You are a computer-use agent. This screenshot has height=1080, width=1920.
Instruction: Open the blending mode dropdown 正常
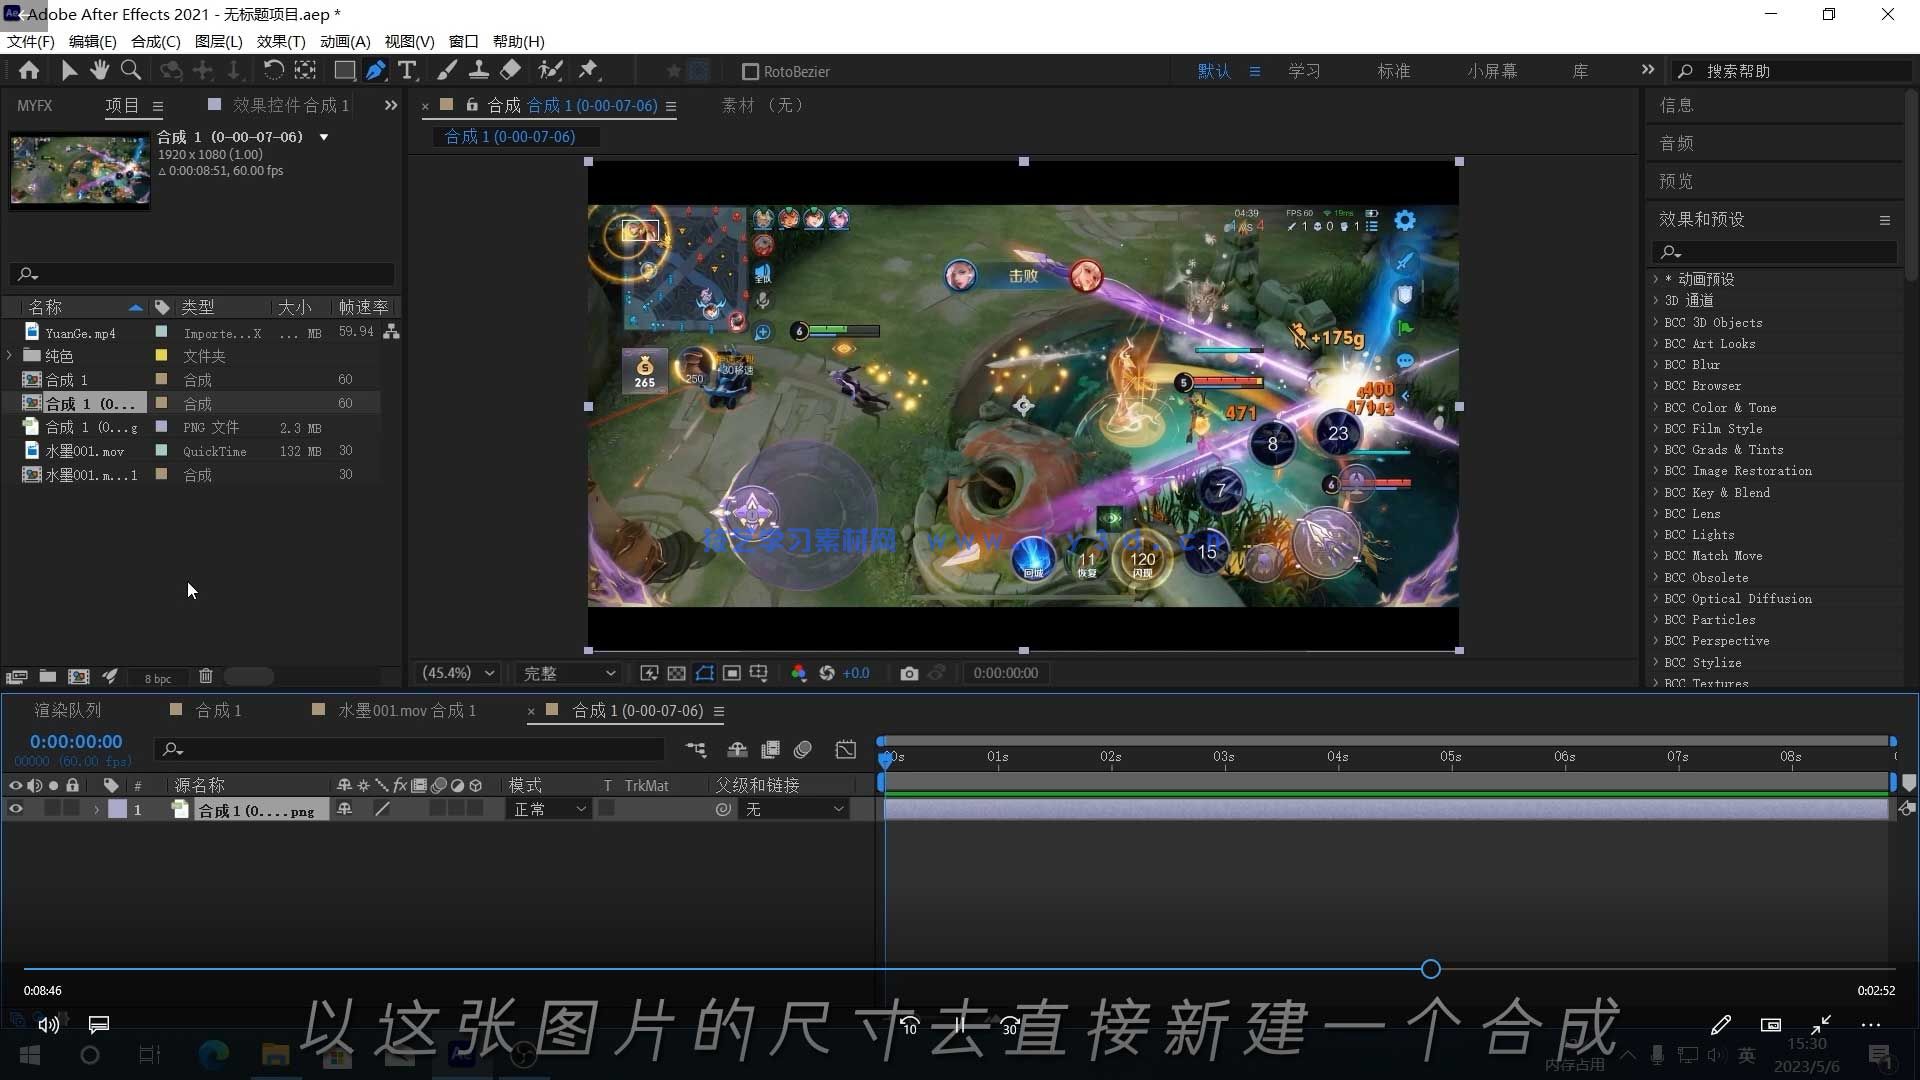[549, 810]
